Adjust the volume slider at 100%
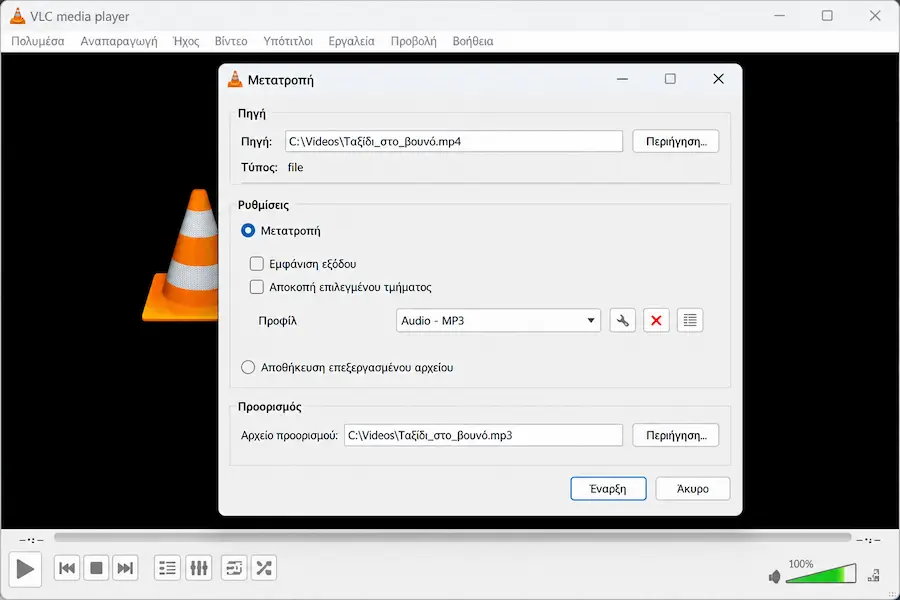Viewport: 900px width, 600px height. (x=821, y=574)
